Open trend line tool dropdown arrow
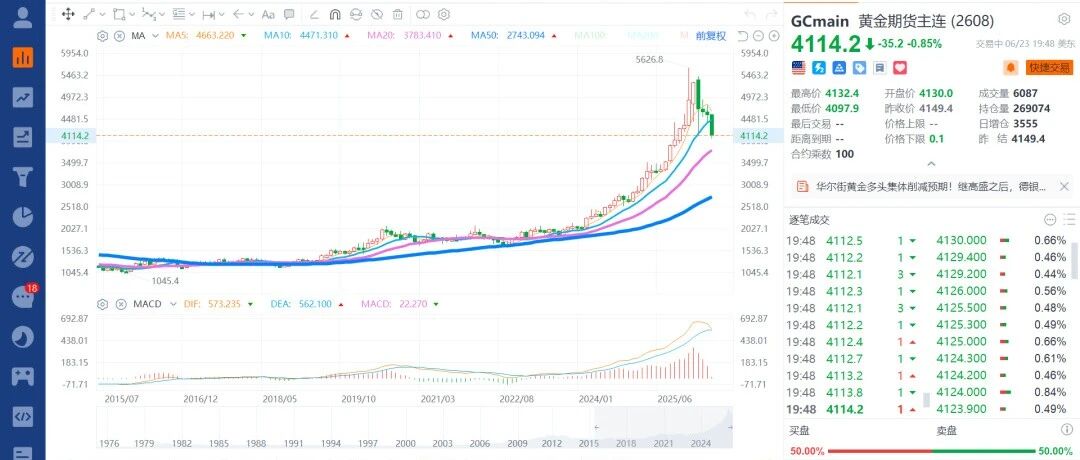 (103, 14)
